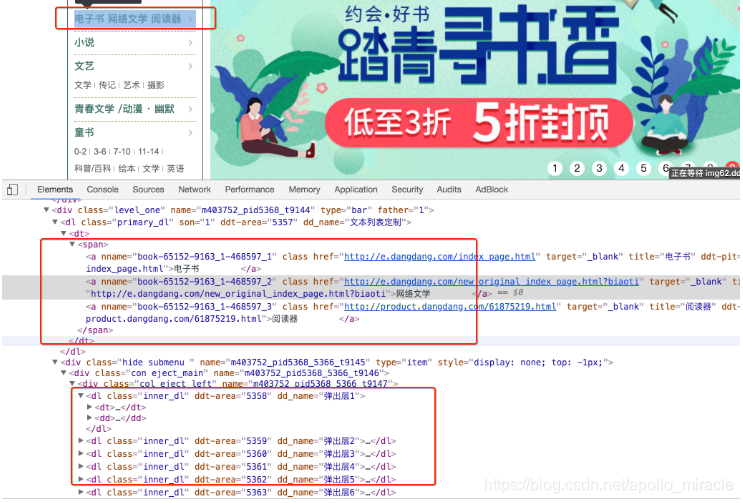Image resolution: width=743 pixels, height=503 pixels.
Task: Open the AdBlock tab
Action: point(491,189)
